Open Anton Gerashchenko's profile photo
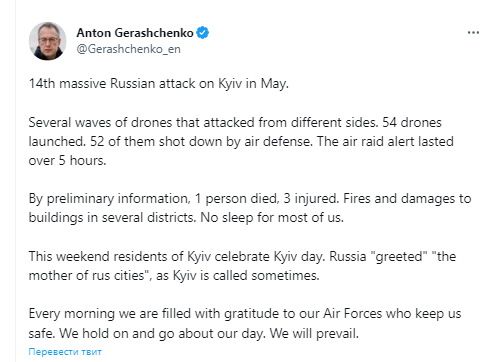488x362 pixels. pyautogui.click(x=48, y=41)
